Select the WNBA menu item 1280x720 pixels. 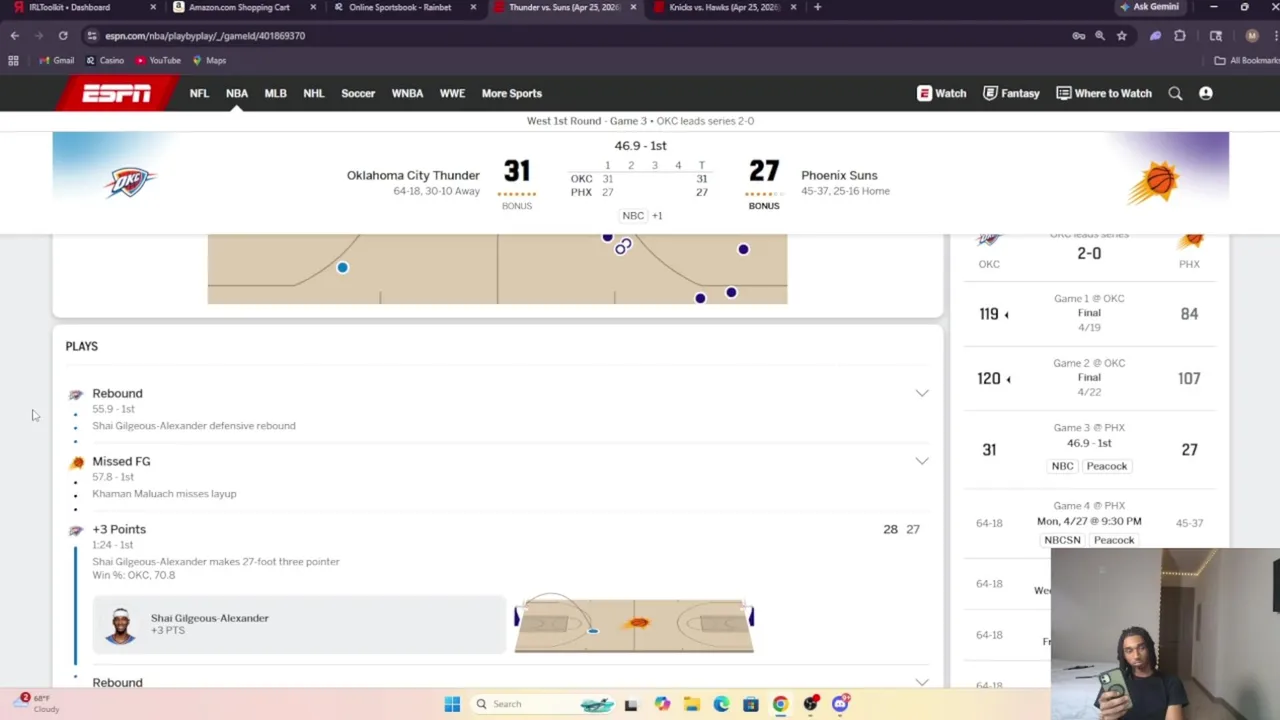pyautogui.click(x=407, y=93)
